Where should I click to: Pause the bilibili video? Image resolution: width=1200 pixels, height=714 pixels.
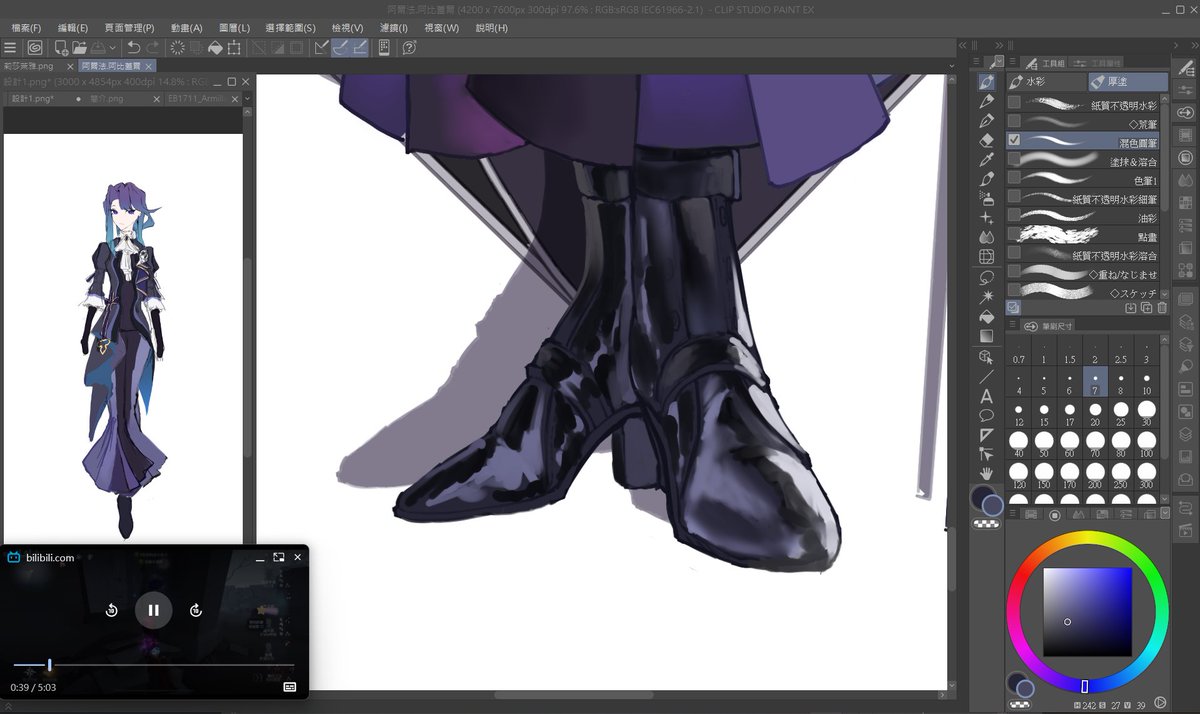(154, 610)
